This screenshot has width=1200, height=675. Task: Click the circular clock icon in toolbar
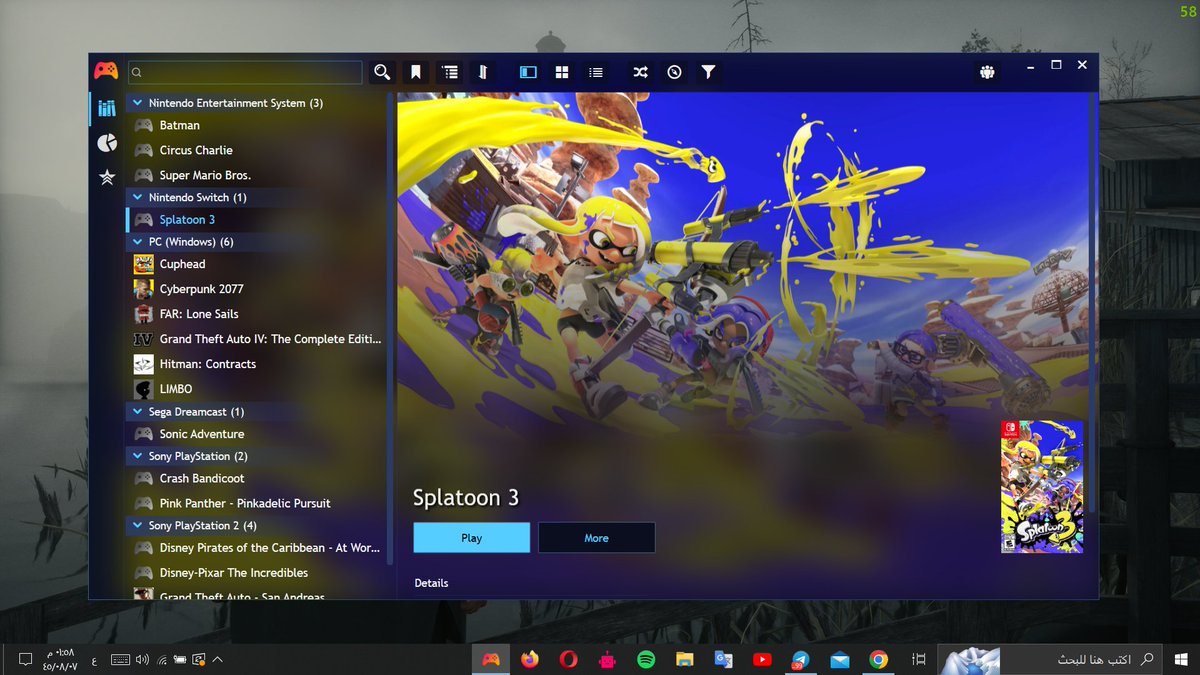point(674,72)
